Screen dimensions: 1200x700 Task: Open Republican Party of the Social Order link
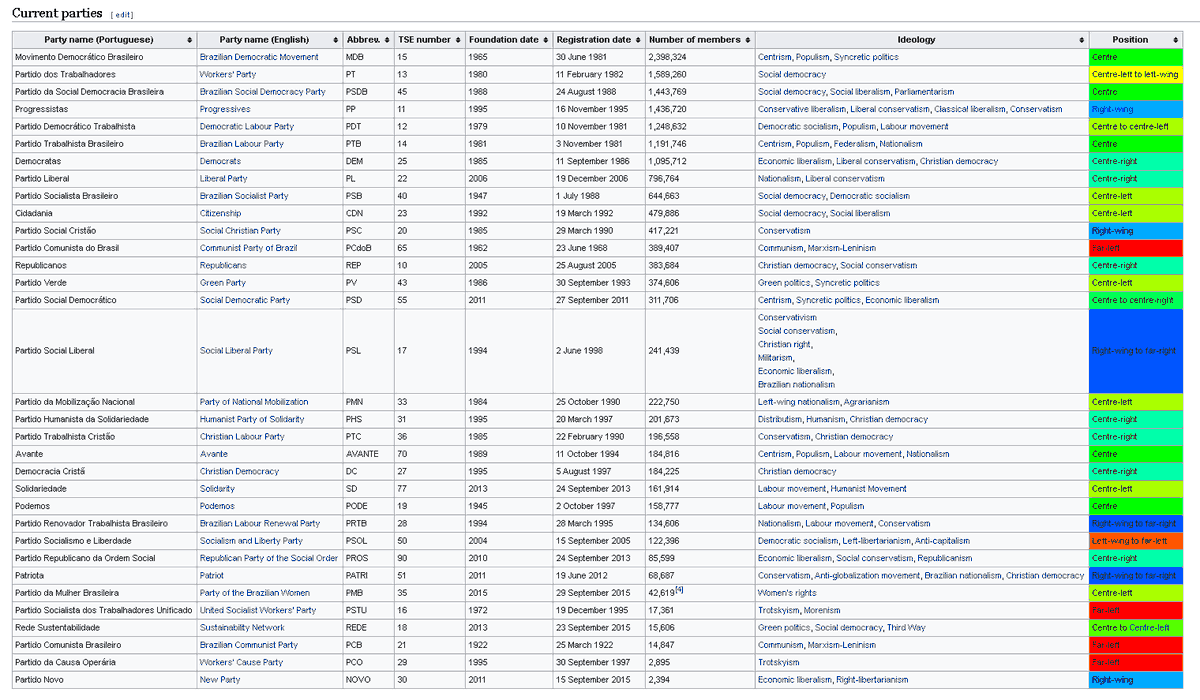coord(269,558)
